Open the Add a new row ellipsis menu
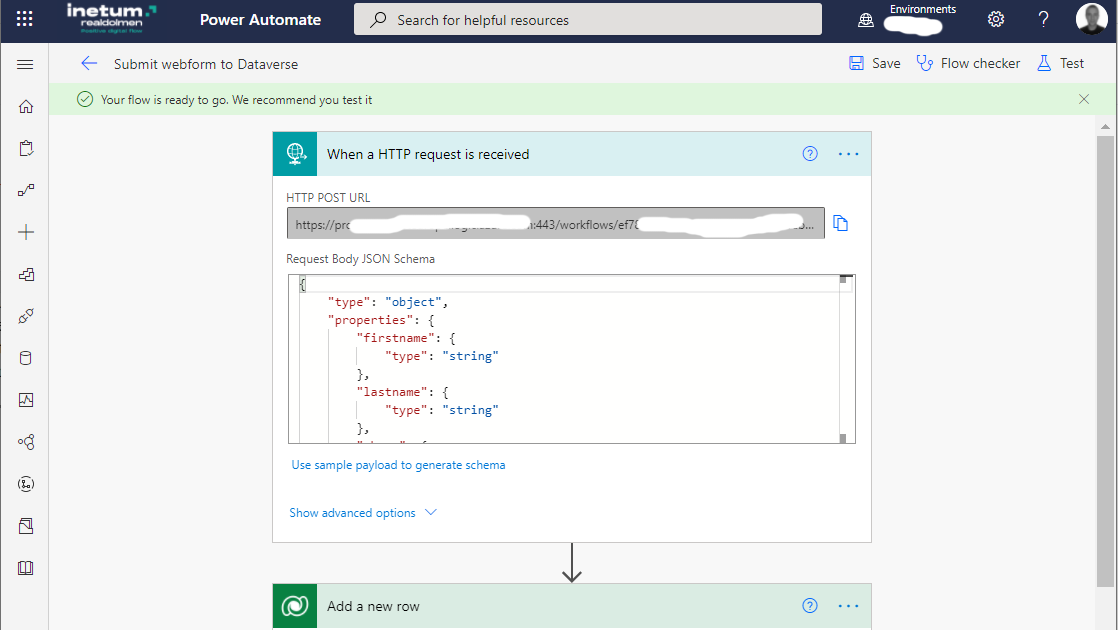This screenshot has width=1118, height=630. tap(848, 605)
